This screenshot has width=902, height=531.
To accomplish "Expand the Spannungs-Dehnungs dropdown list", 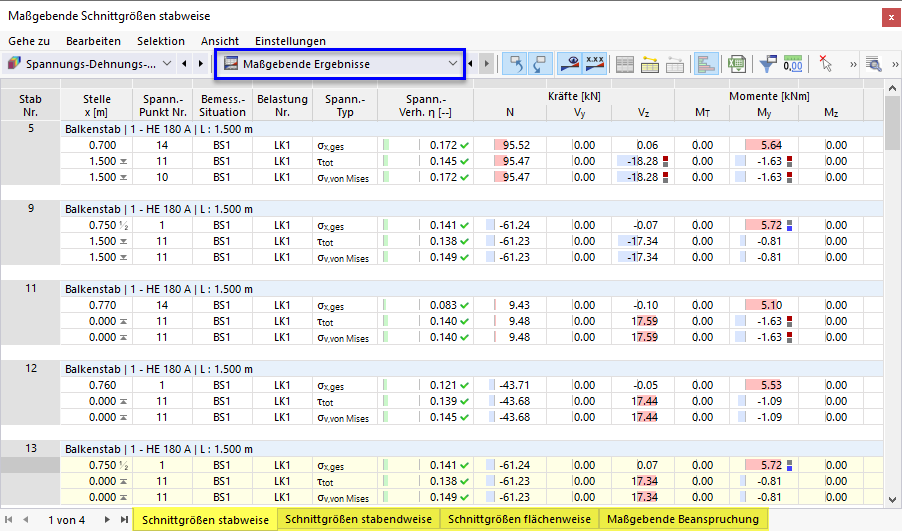I will (167, 64).
